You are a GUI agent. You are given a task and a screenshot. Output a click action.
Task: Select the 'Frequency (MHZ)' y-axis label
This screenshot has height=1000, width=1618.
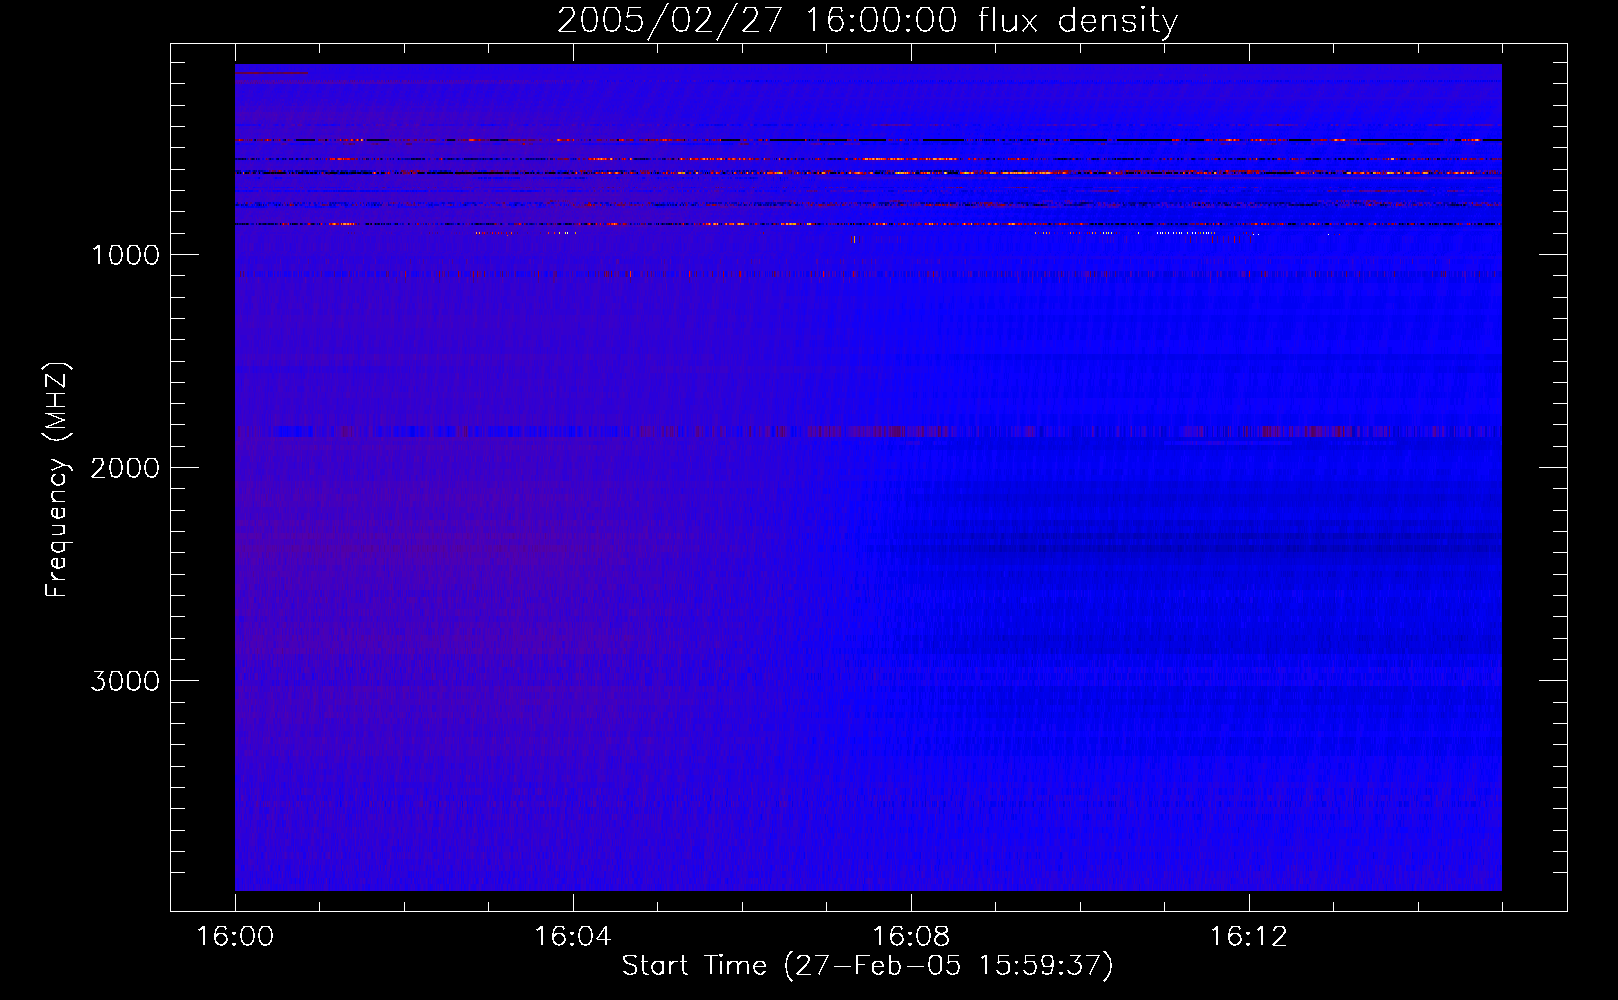coord(57,480)
